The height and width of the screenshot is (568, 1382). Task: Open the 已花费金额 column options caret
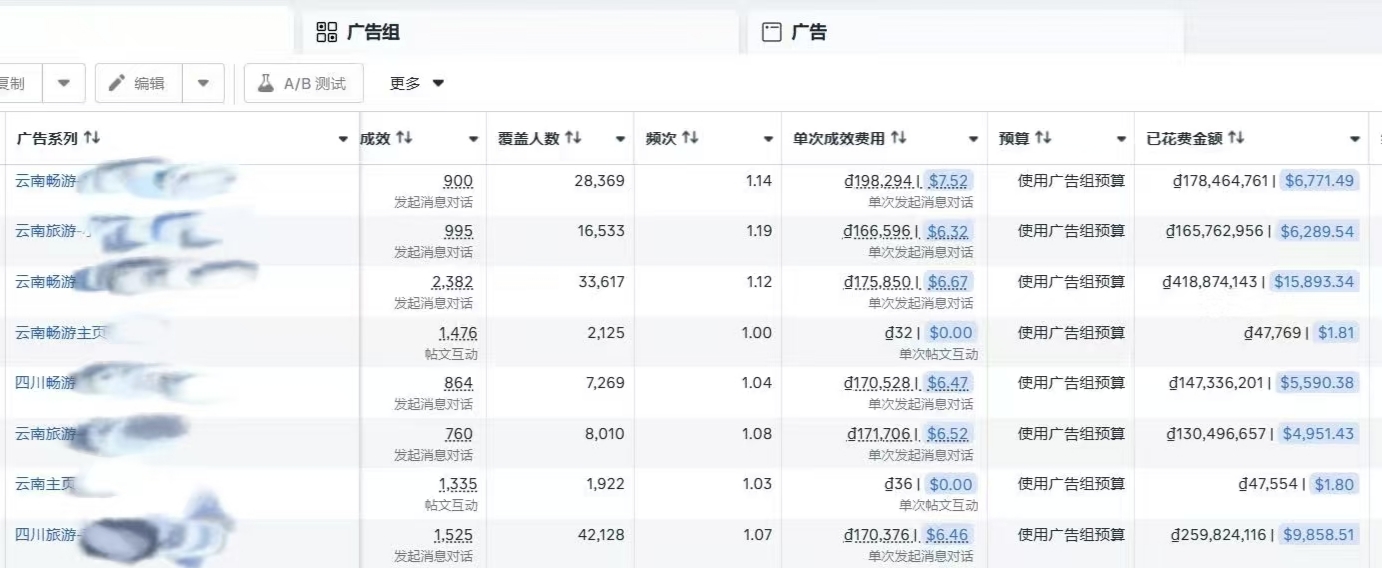(x=1355, y=139)
